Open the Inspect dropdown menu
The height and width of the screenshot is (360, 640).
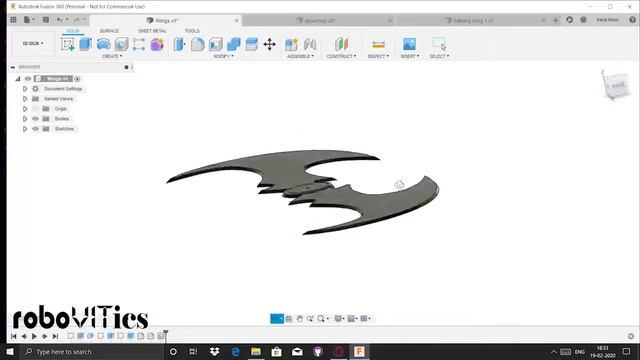[378, 56]
